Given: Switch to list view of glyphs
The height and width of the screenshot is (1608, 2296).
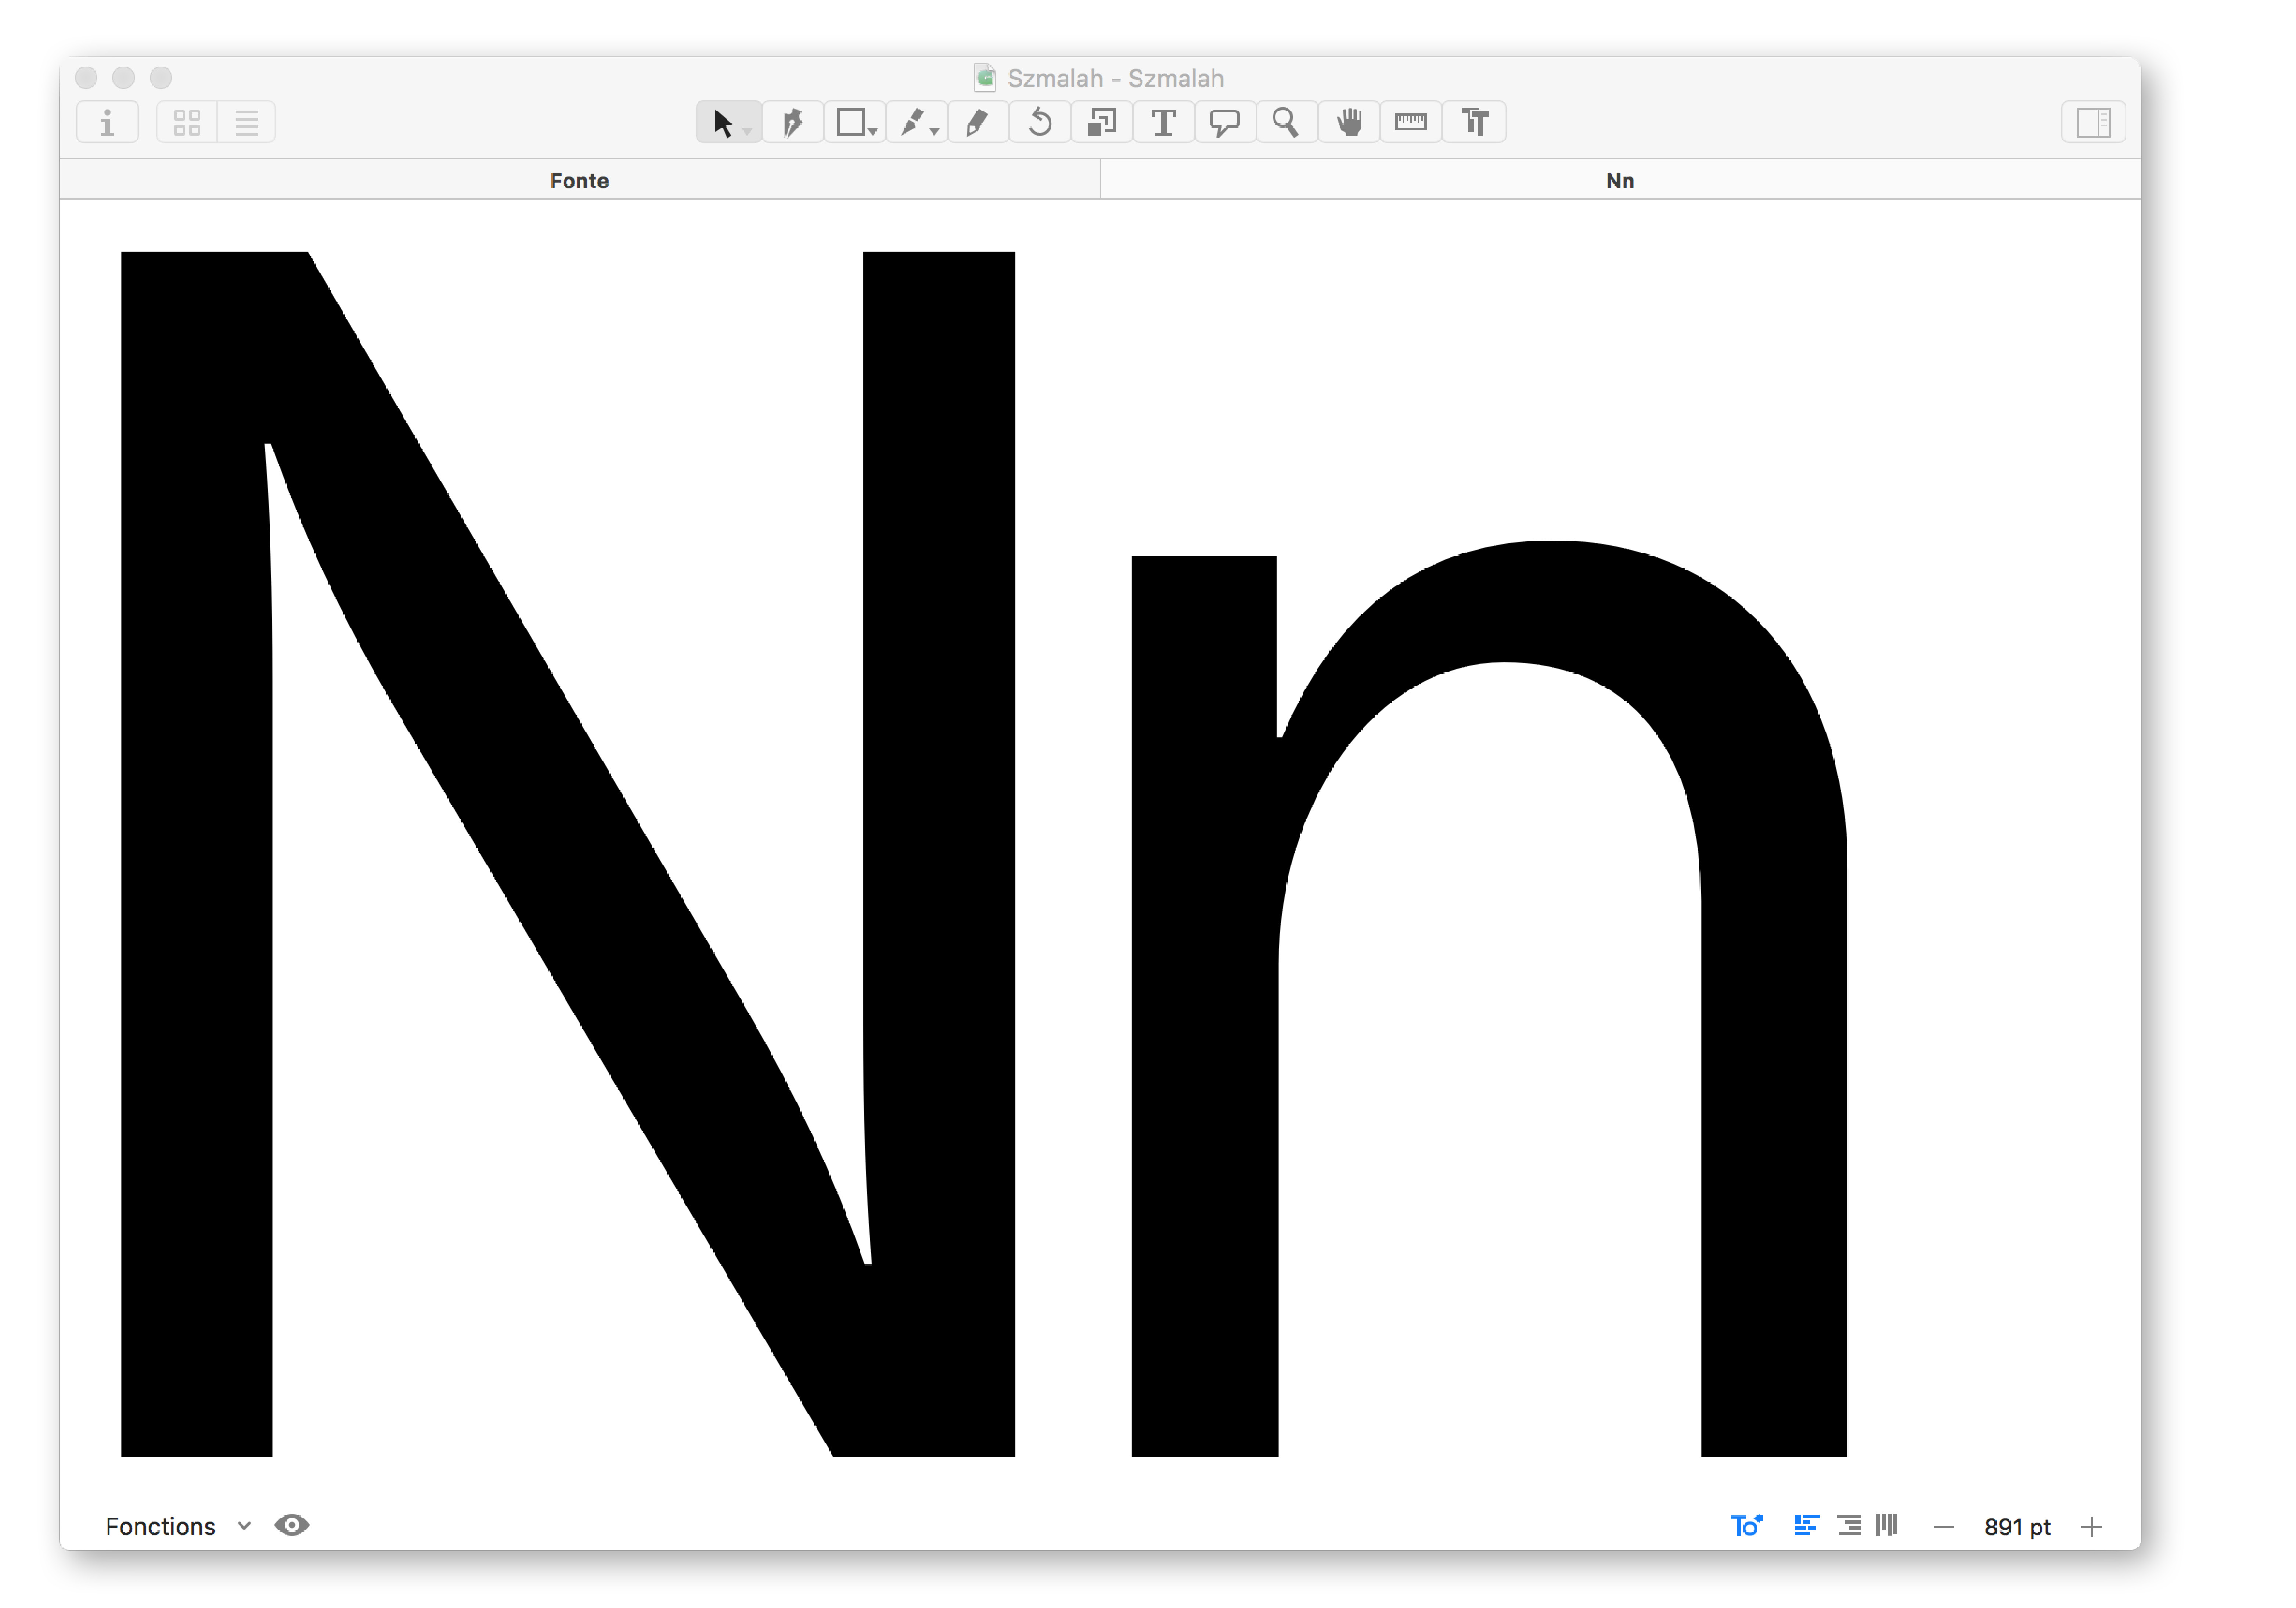Looking at the screenshot, I should [x=247, y=122].
